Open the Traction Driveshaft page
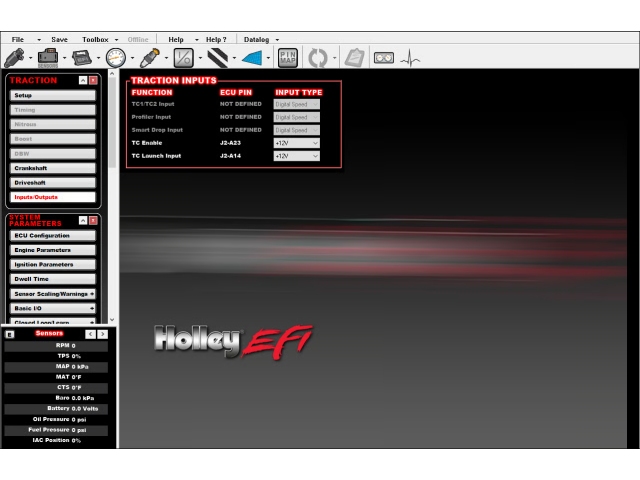Image resolution: width=640 pixels, height=480 pixels. [x=53, y=183]
